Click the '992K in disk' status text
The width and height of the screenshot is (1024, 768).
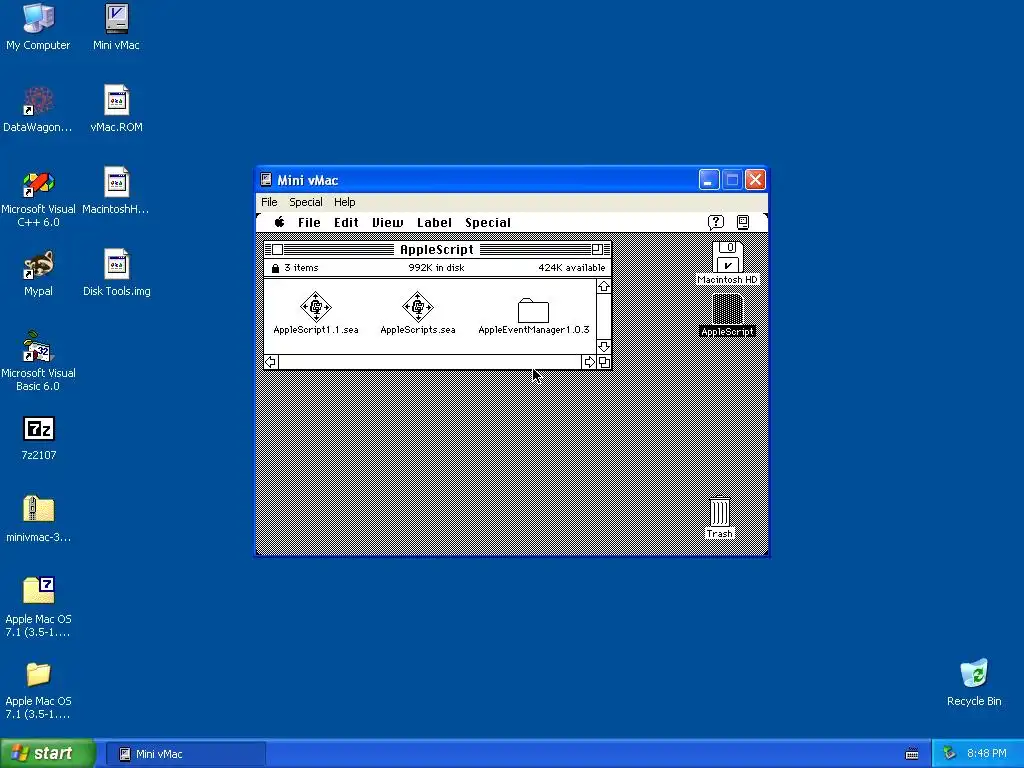point(436,268)
